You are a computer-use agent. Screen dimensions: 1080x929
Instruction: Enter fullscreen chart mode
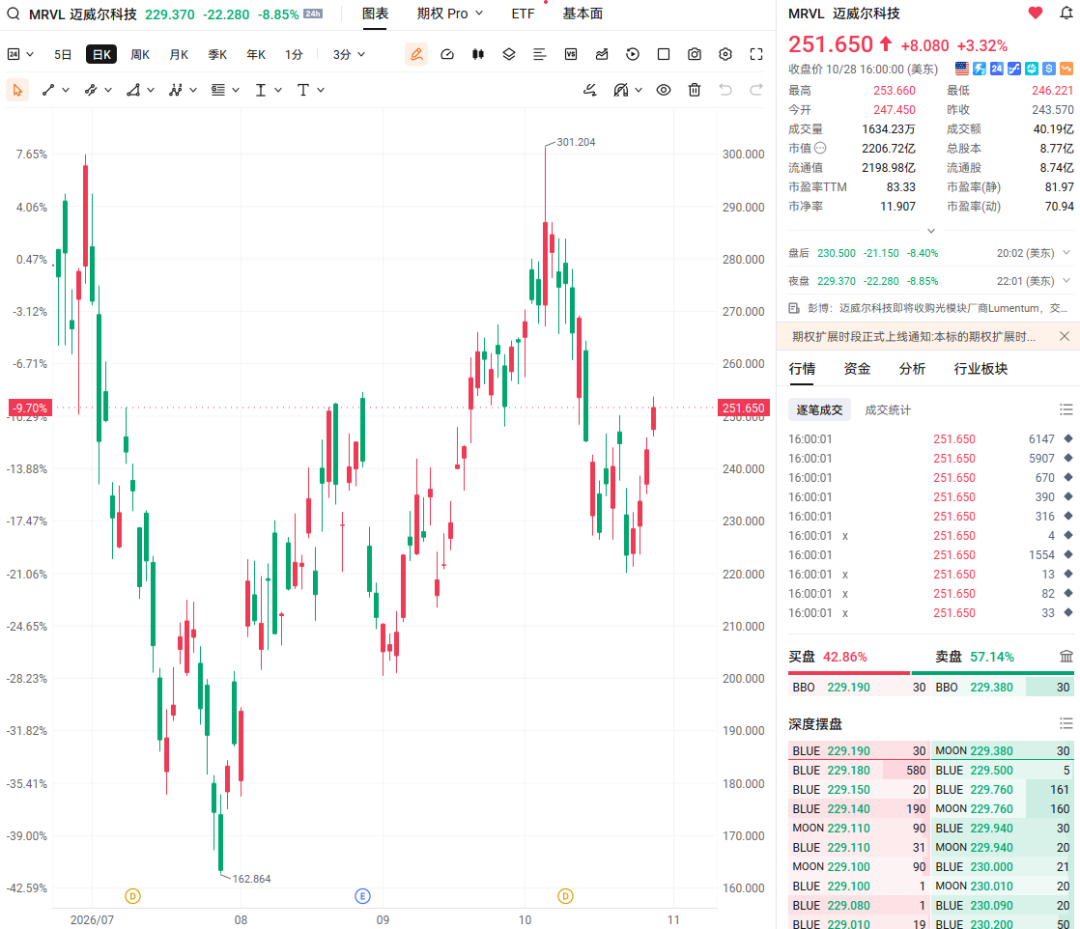click(756, 54)
